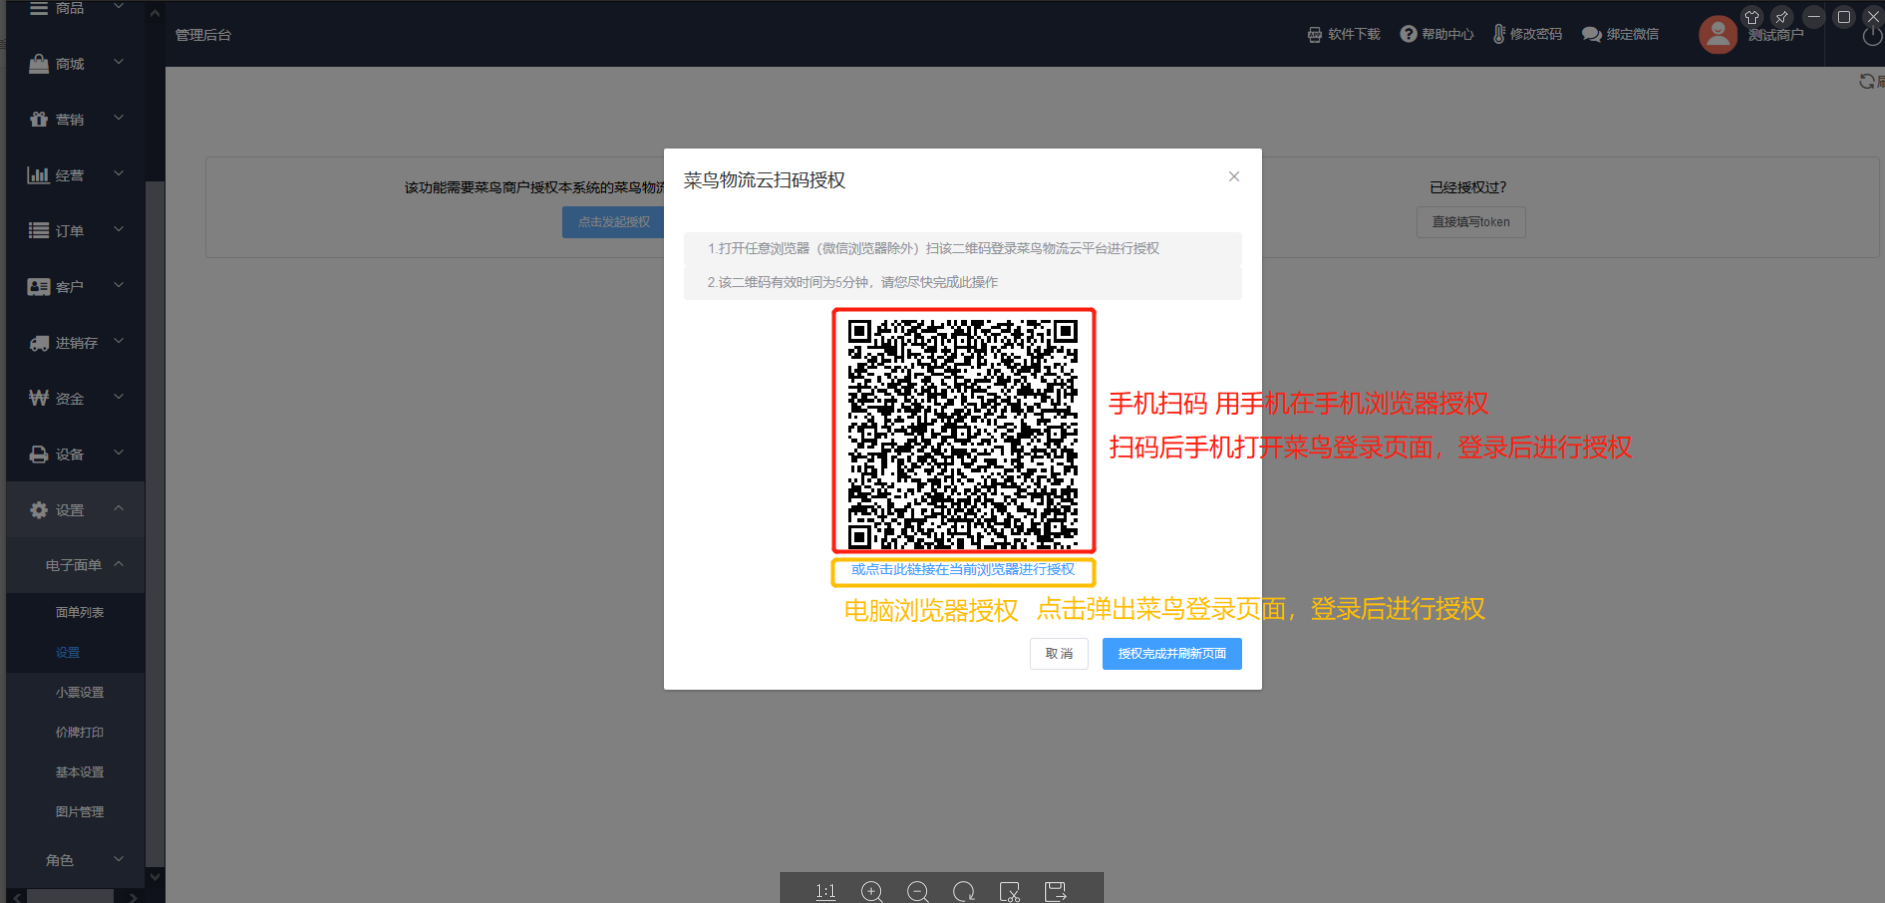Click the 商城 shopping bag icon
The height and width of the screenshot is (903, 1885).
pos(39,64)
